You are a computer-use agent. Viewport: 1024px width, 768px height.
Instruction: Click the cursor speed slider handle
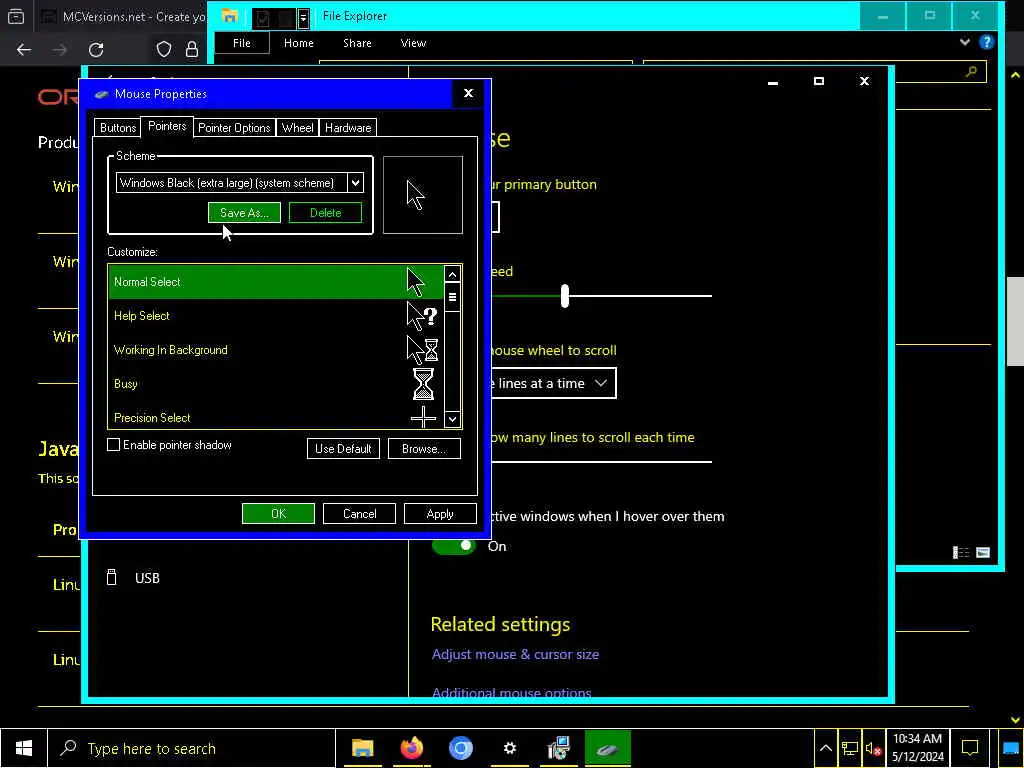565,296
